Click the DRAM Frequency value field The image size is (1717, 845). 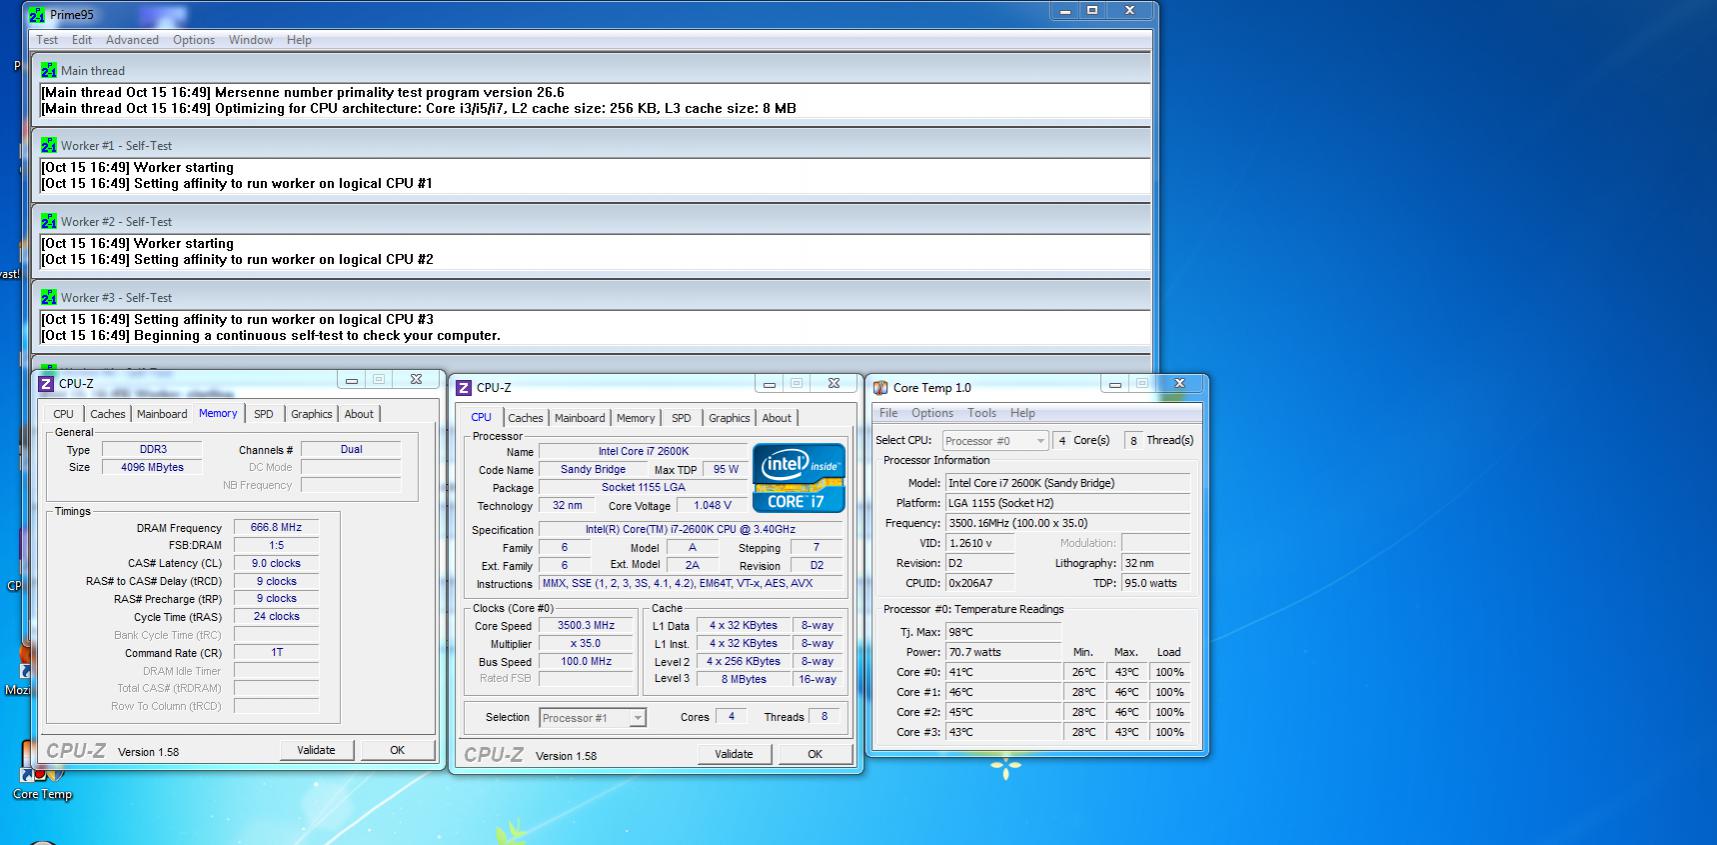pos(276,528)
